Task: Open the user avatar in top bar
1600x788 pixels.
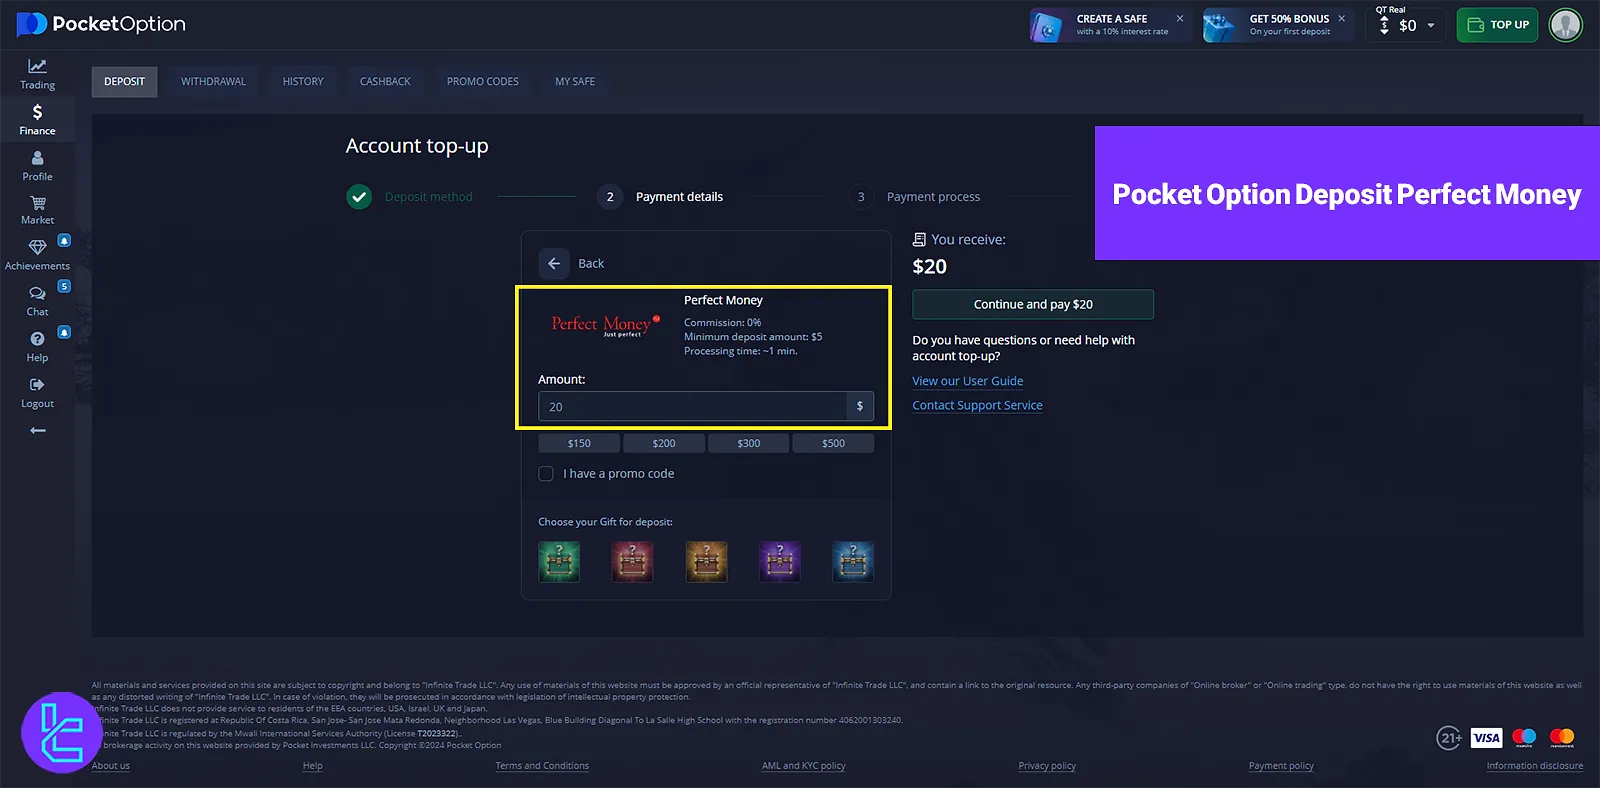Action: 1565,25
